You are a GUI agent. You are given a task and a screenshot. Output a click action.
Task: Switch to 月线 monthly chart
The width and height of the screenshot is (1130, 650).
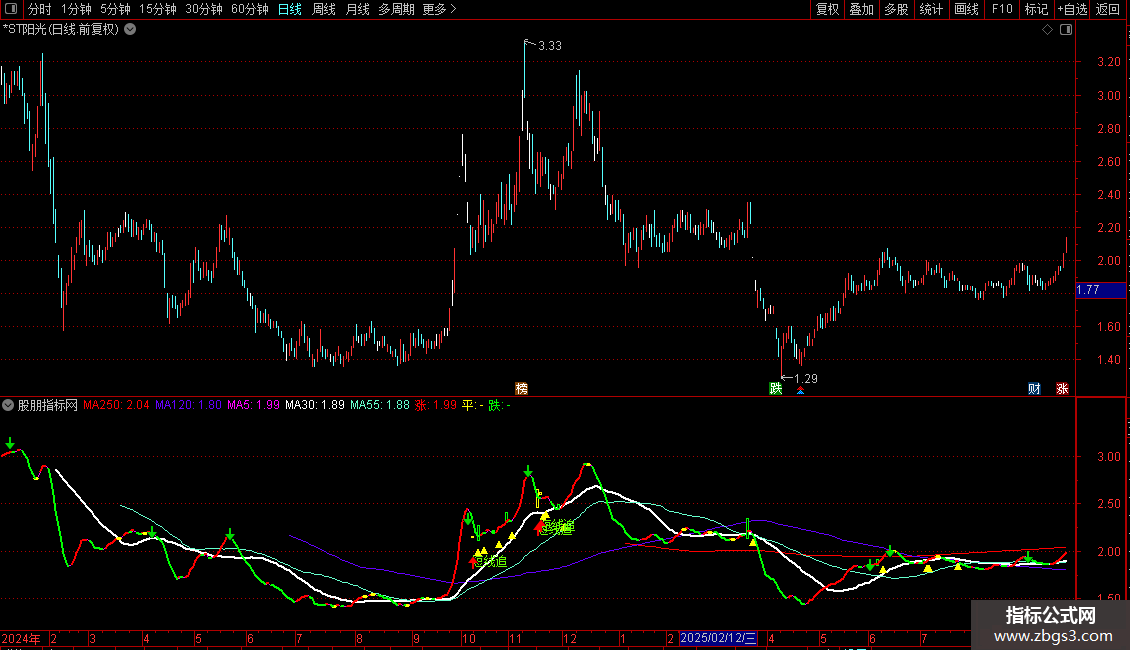point(357,9)
